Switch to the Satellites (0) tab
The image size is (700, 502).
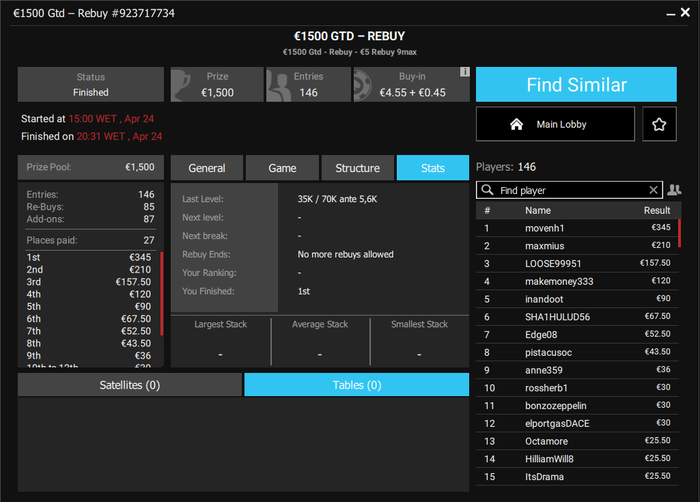(129, 385)
